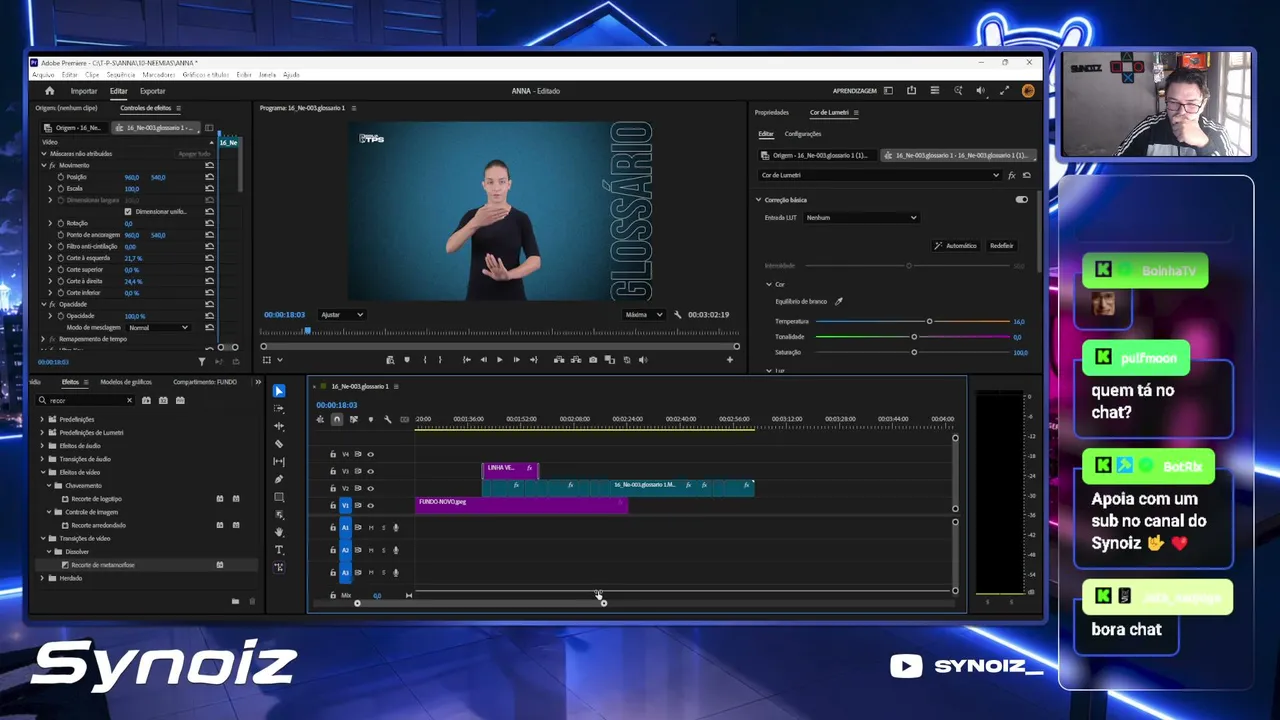Solo audio track A2
Screen dimensions: 1280x720
tap(383, 550)
